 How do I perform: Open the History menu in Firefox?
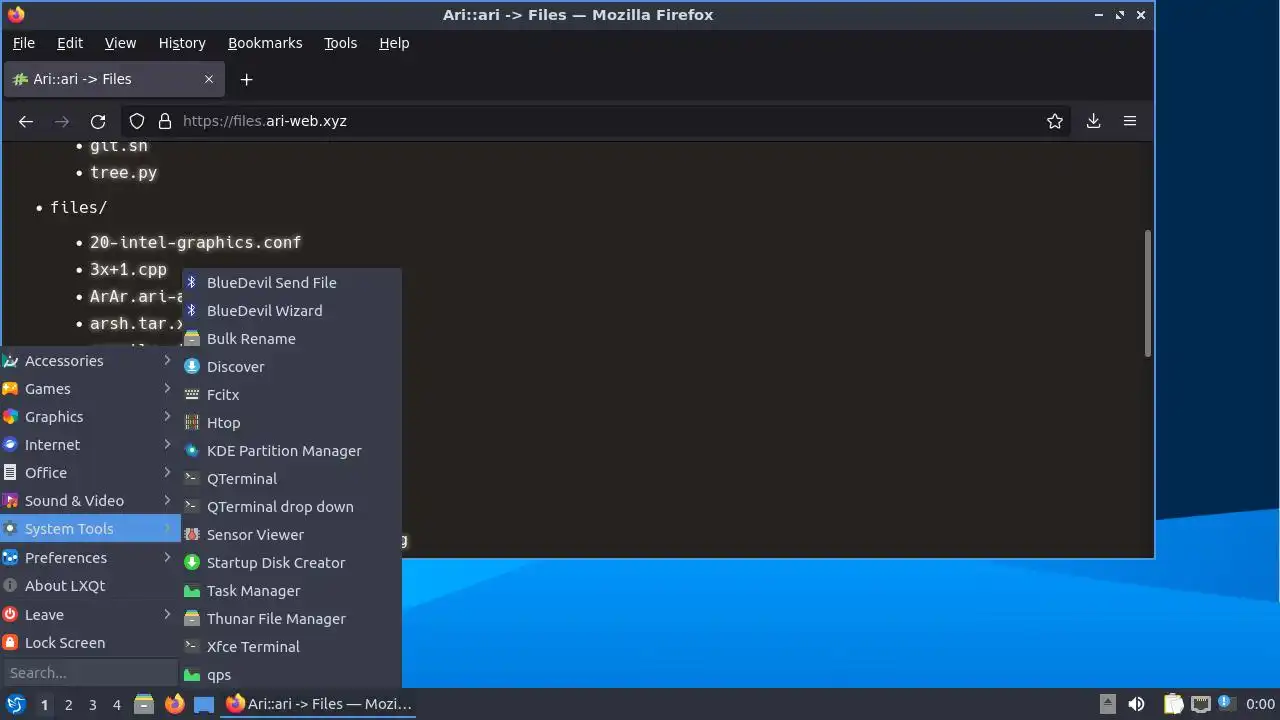182,43
